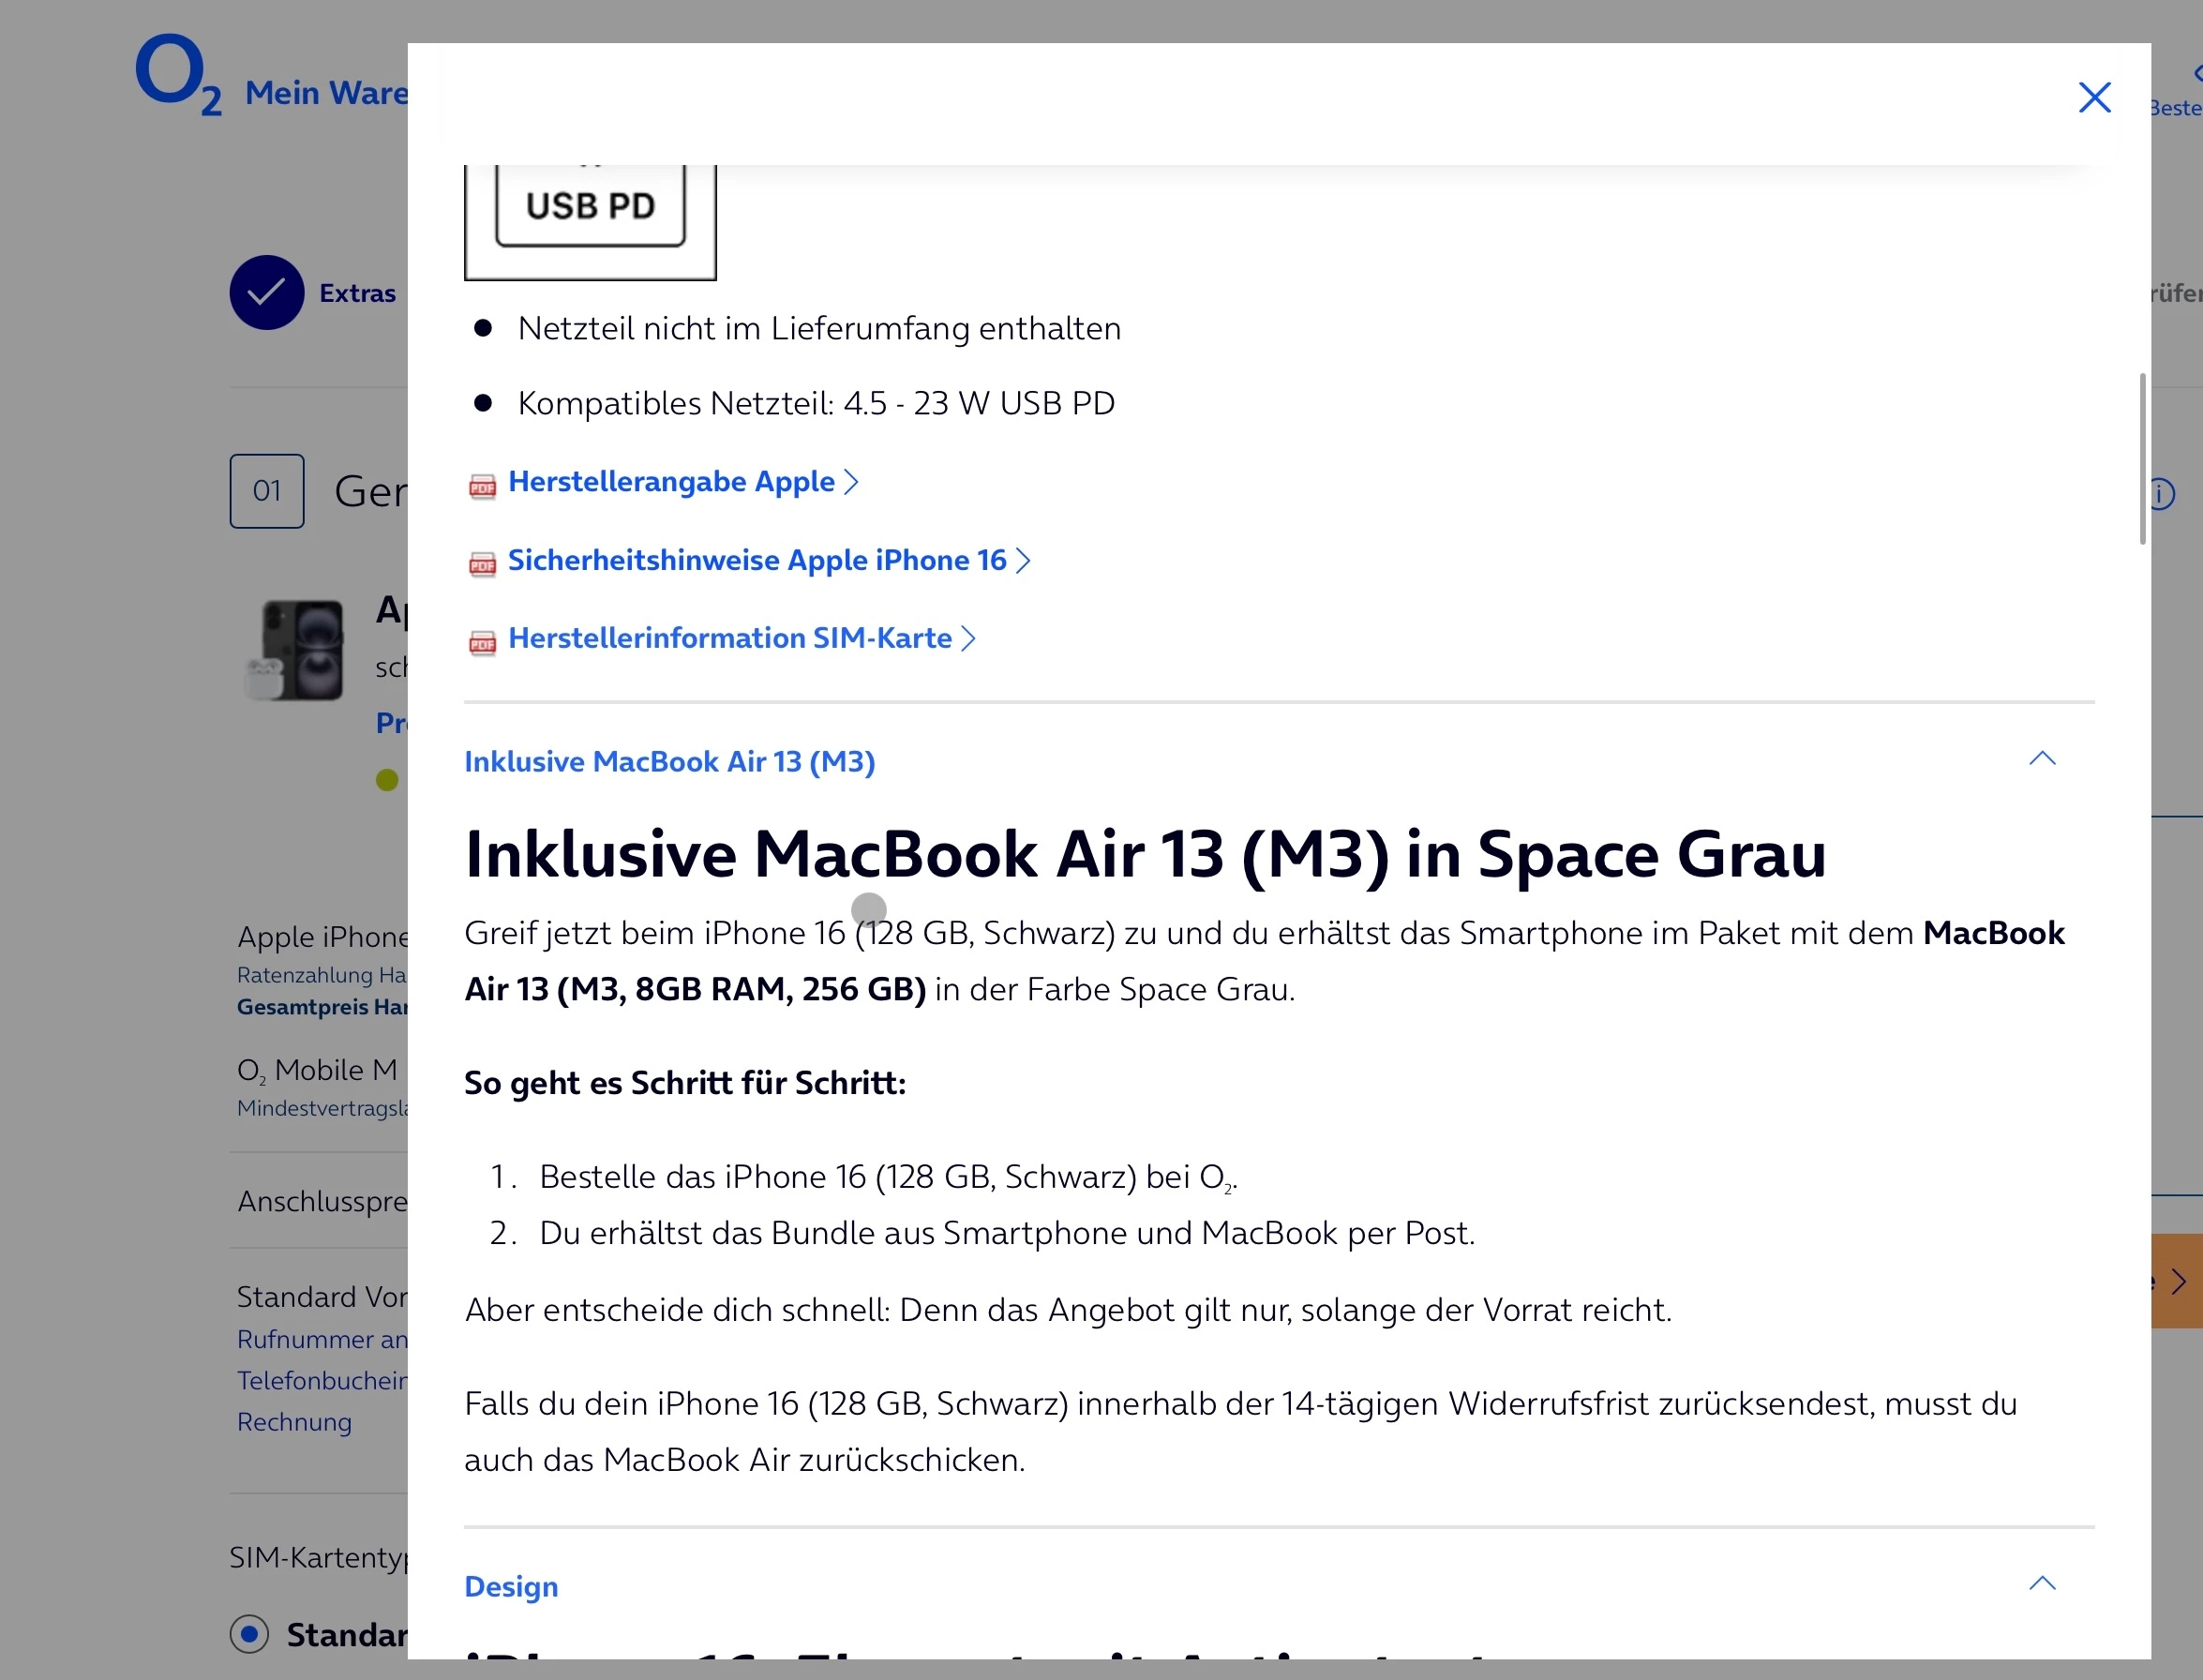The width and height of the screenshot is (2203, 1680).
Task: Open Herstellerangabe Apple link
Action: [x=672, y=482]
